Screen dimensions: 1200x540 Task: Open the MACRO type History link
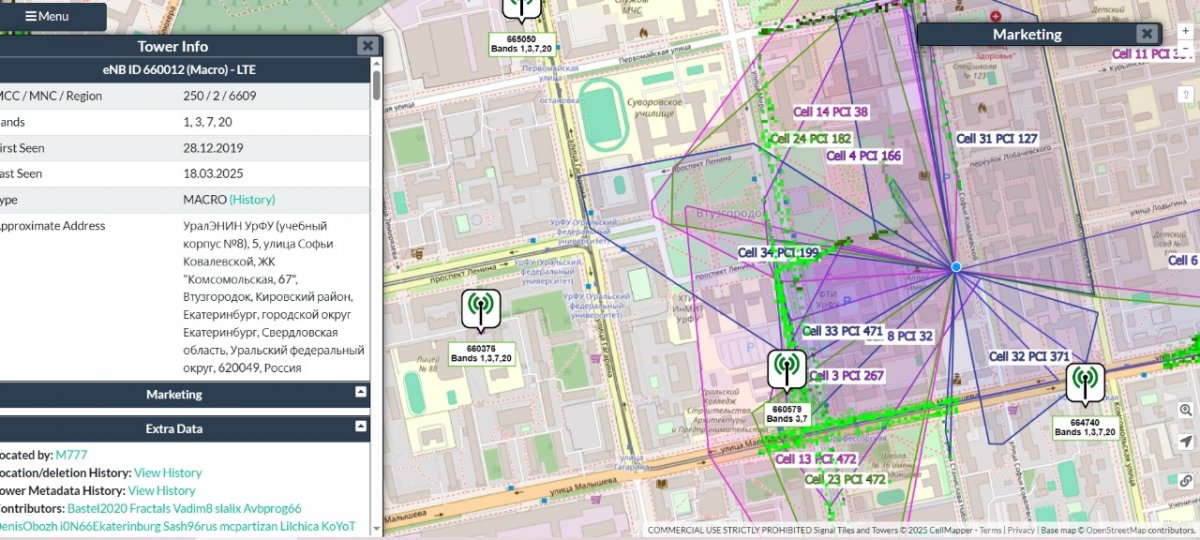click(x=252, y=200)
